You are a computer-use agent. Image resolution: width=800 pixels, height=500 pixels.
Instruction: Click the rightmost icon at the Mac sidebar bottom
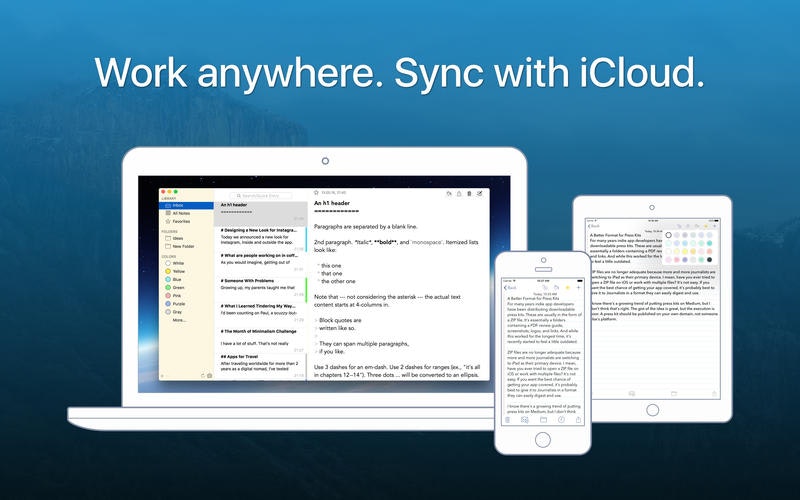(209, 376)
